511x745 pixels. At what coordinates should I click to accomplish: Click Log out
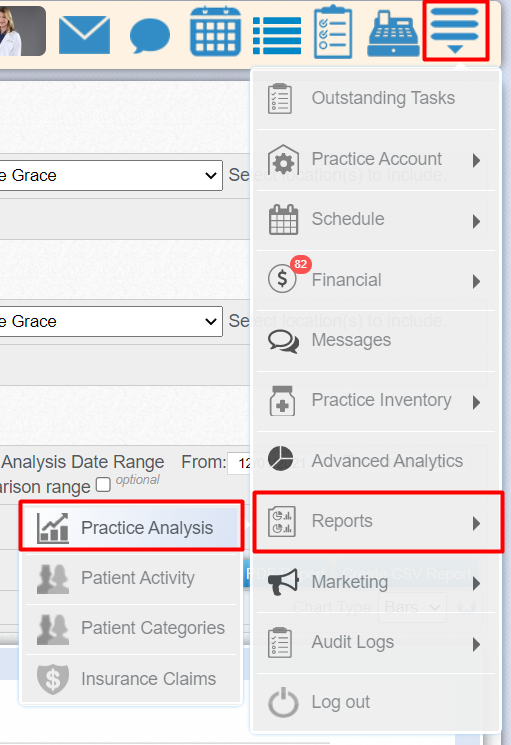click(376, 702)
